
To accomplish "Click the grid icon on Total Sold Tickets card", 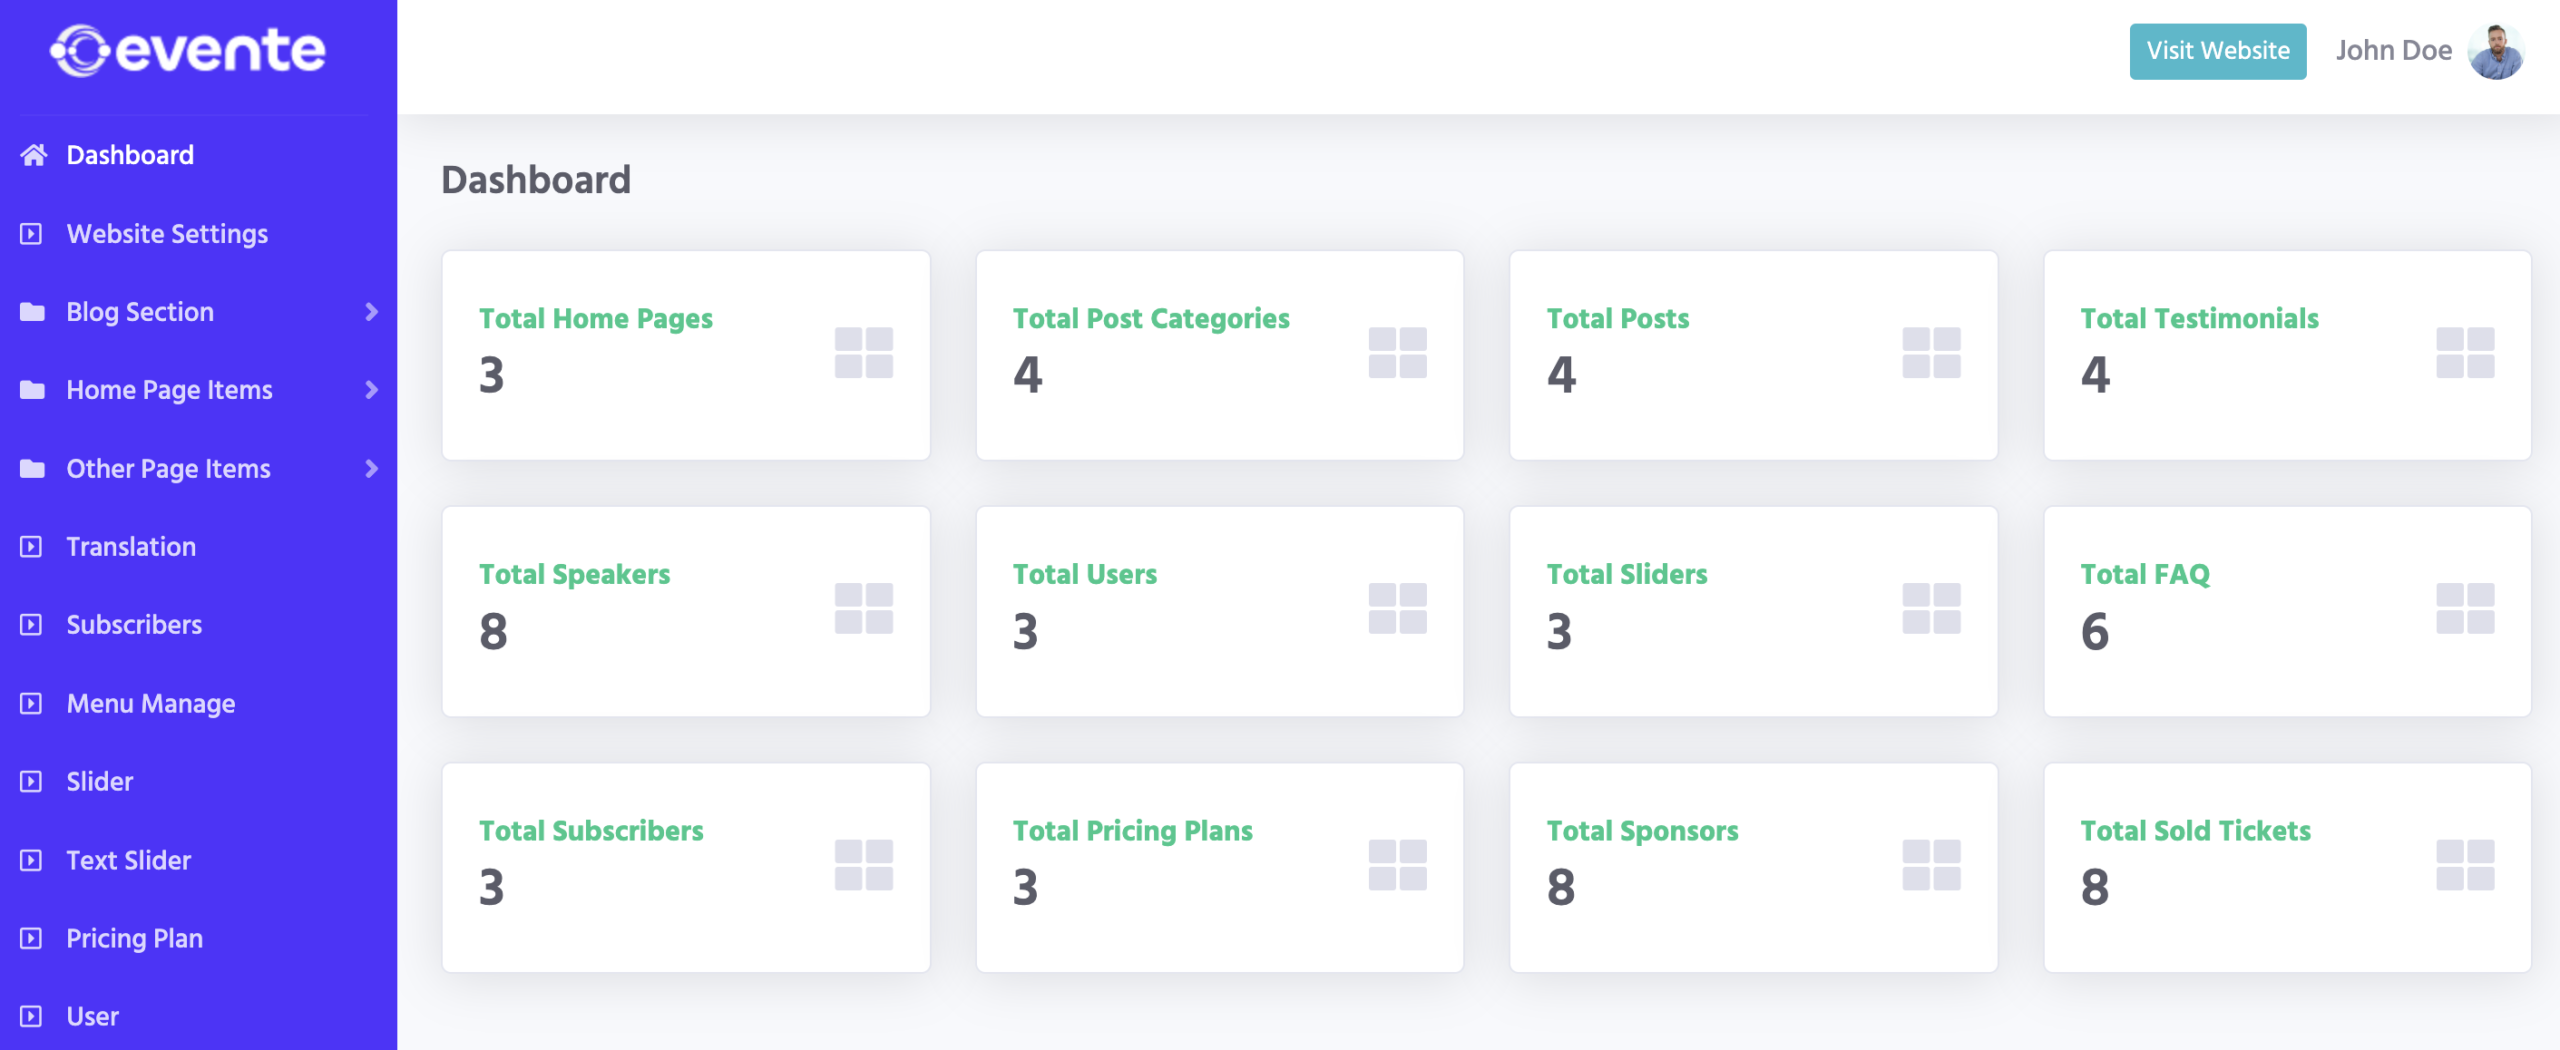I will click(2465, 865).
